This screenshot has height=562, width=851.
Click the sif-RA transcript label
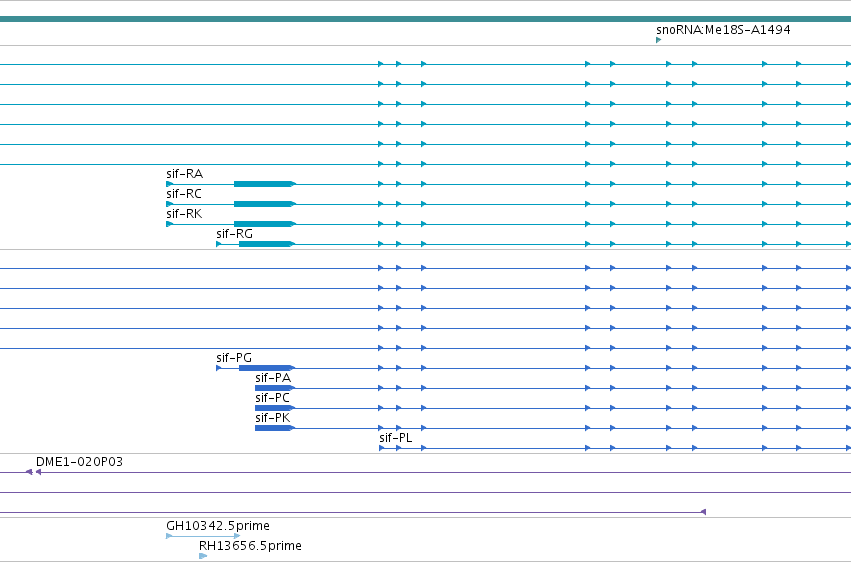(x=185, y=174)
